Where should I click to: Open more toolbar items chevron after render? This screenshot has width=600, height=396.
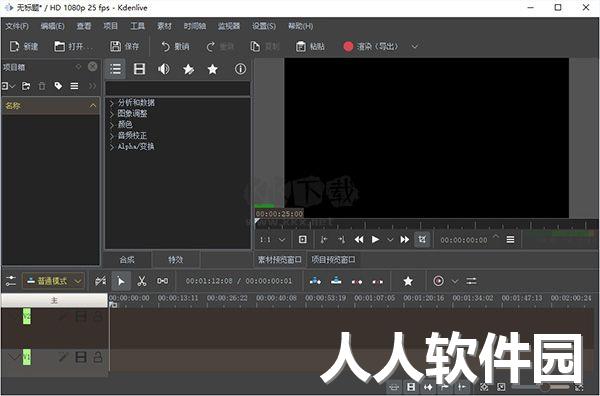tap(415, 47)
